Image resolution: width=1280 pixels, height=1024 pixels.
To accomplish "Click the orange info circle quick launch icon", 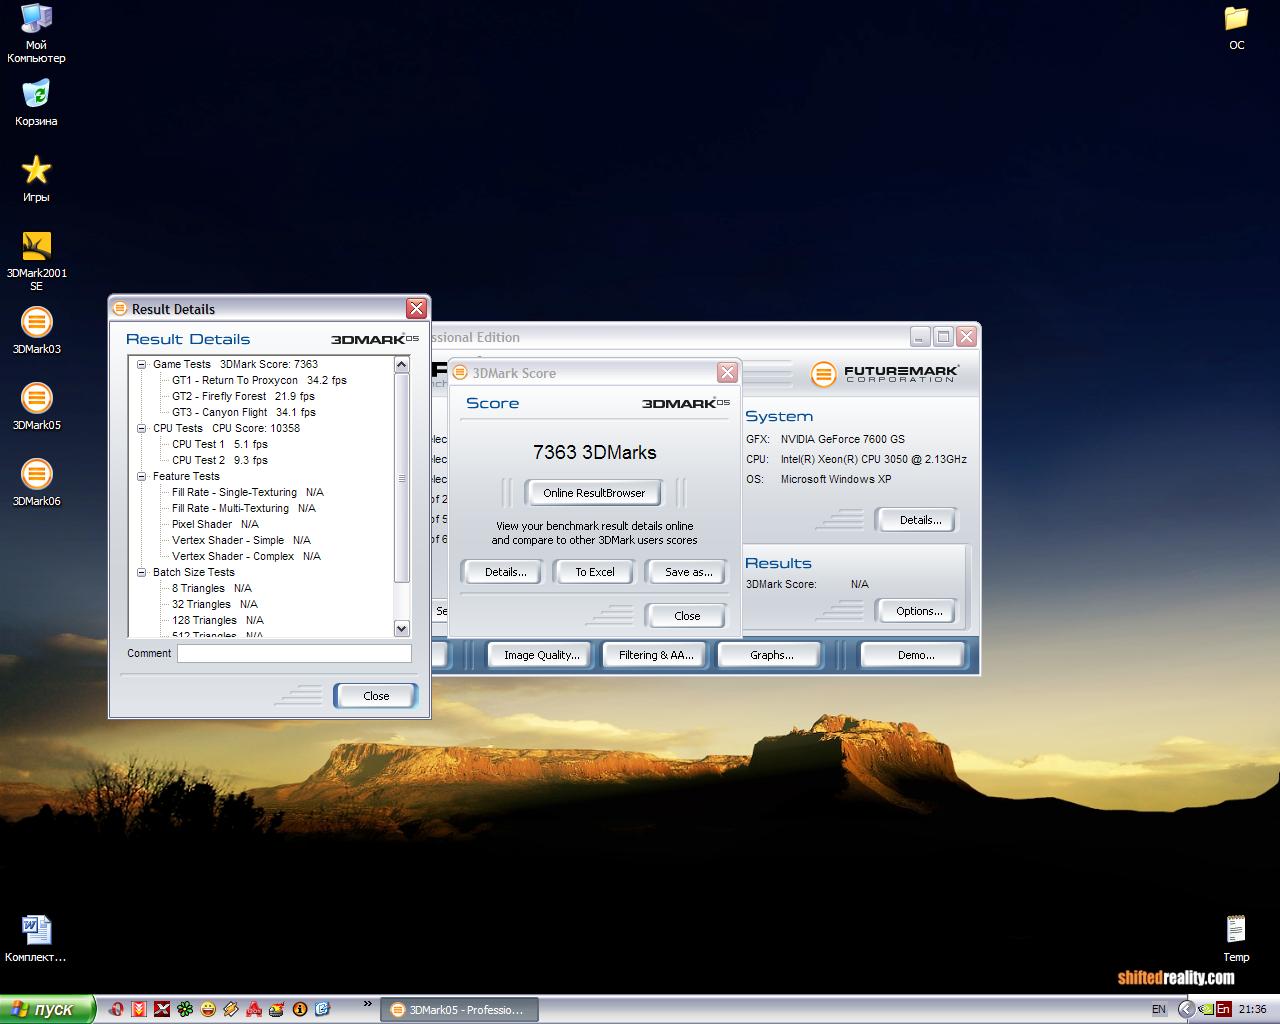I will click(x=300, y=1009).
